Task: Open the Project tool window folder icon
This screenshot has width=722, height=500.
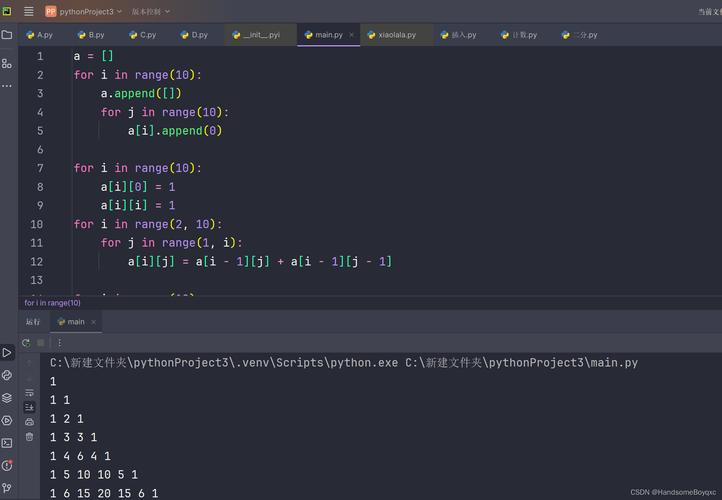Action: point(7,35)
